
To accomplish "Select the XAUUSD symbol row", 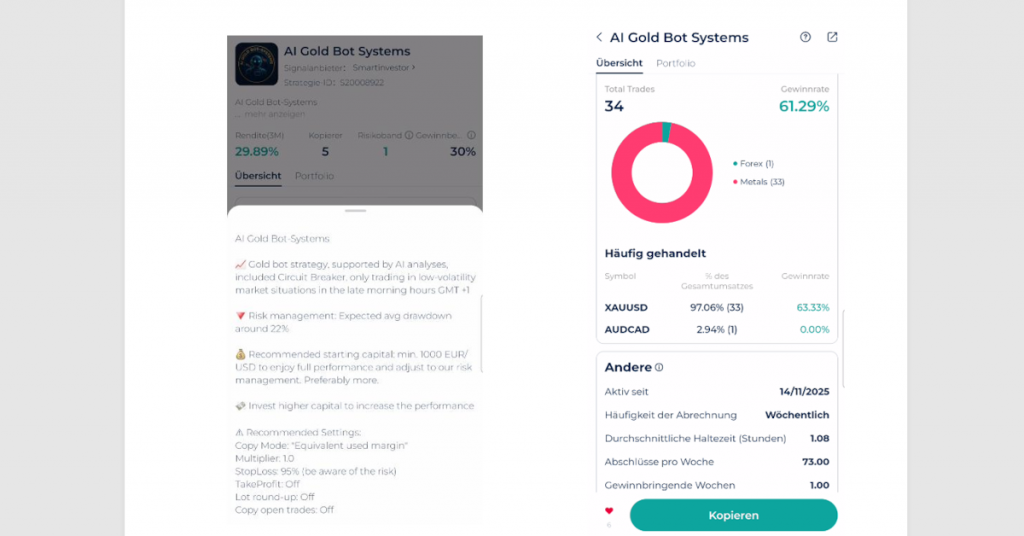I will coord(716,307).
